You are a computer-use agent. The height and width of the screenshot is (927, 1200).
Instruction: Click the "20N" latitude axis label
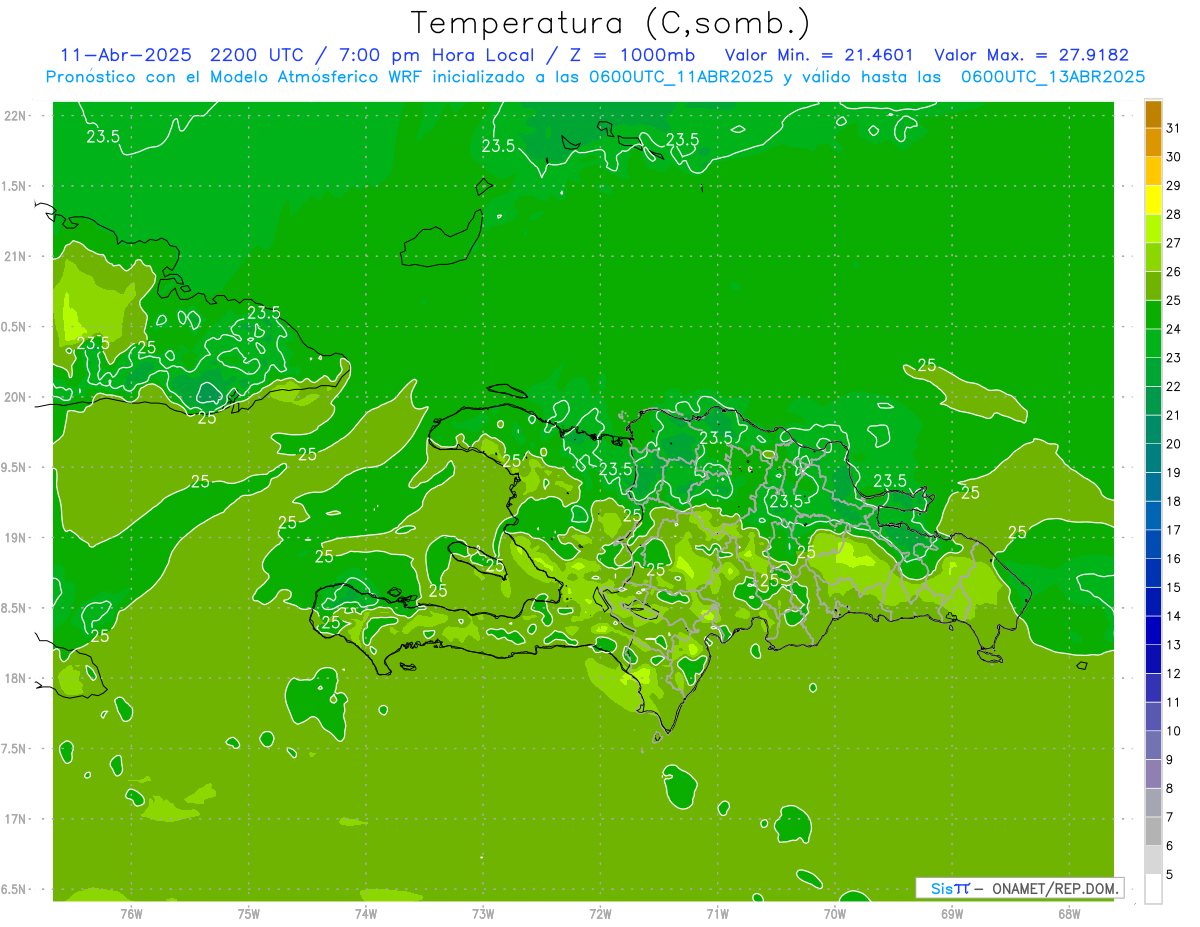[15, 397]
